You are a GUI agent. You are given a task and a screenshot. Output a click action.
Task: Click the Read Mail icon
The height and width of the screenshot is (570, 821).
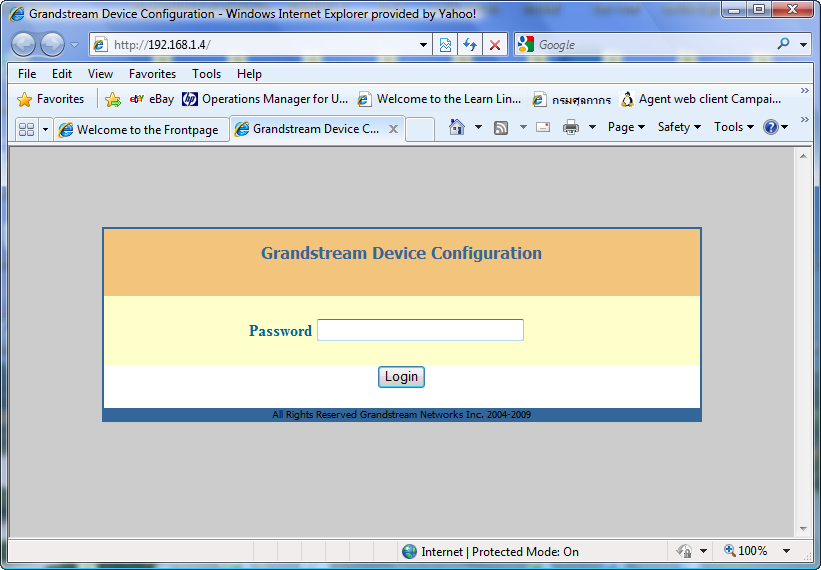coord(543,127)
